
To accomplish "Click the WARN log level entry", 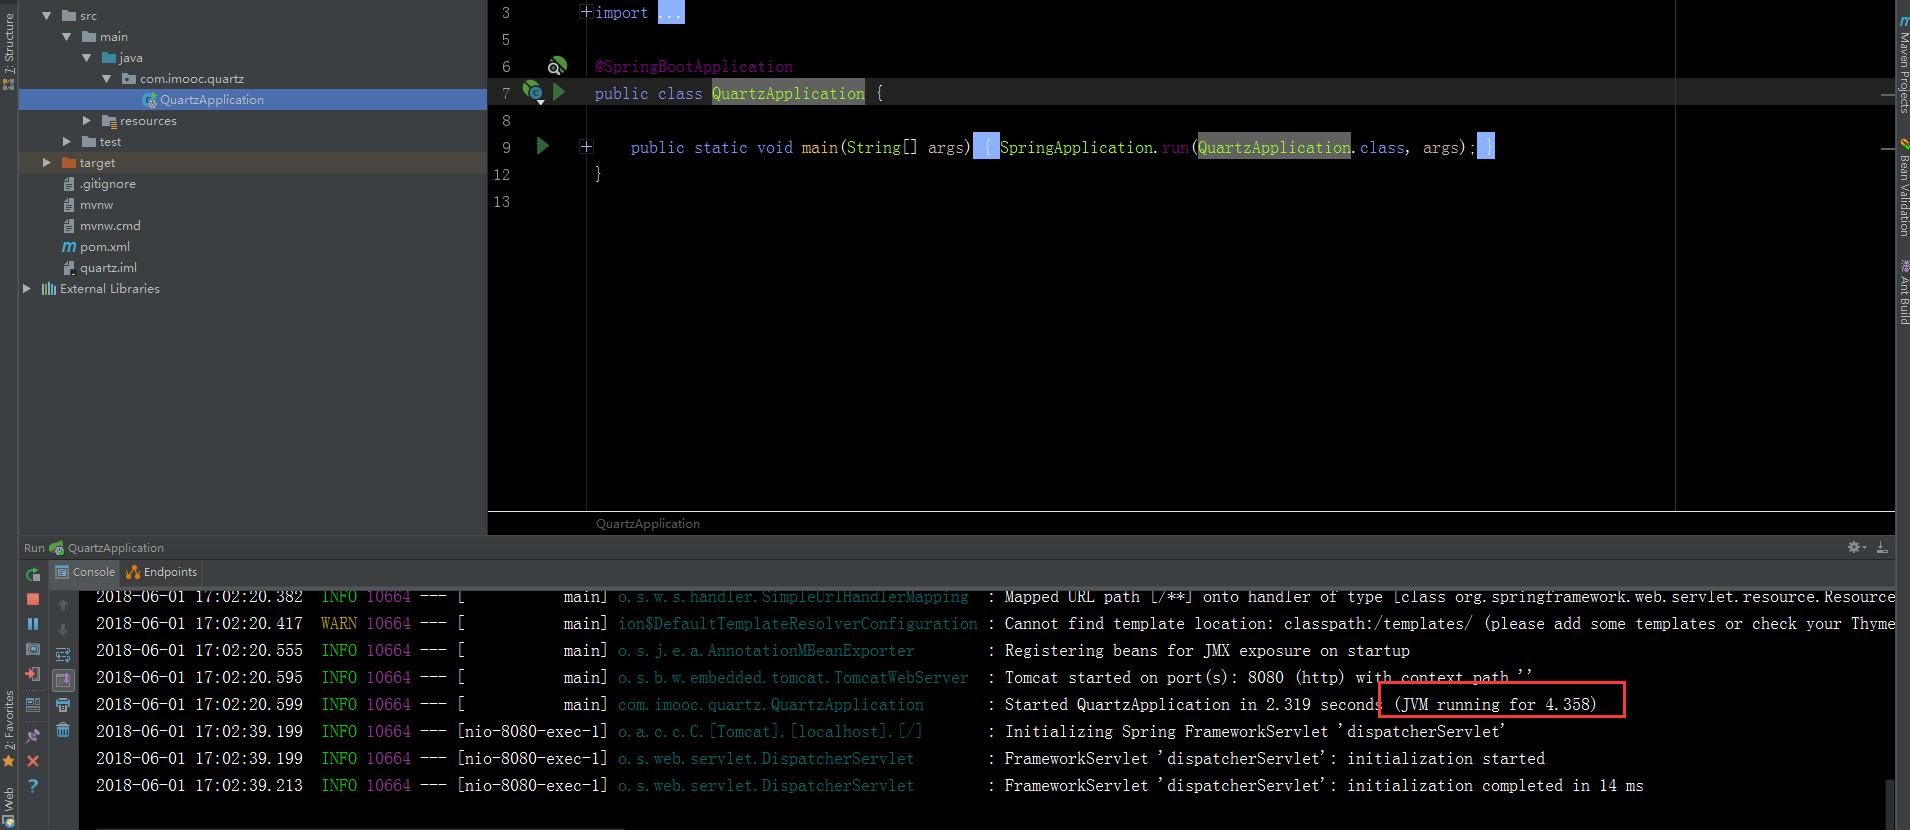I will (x=339, y=624).
